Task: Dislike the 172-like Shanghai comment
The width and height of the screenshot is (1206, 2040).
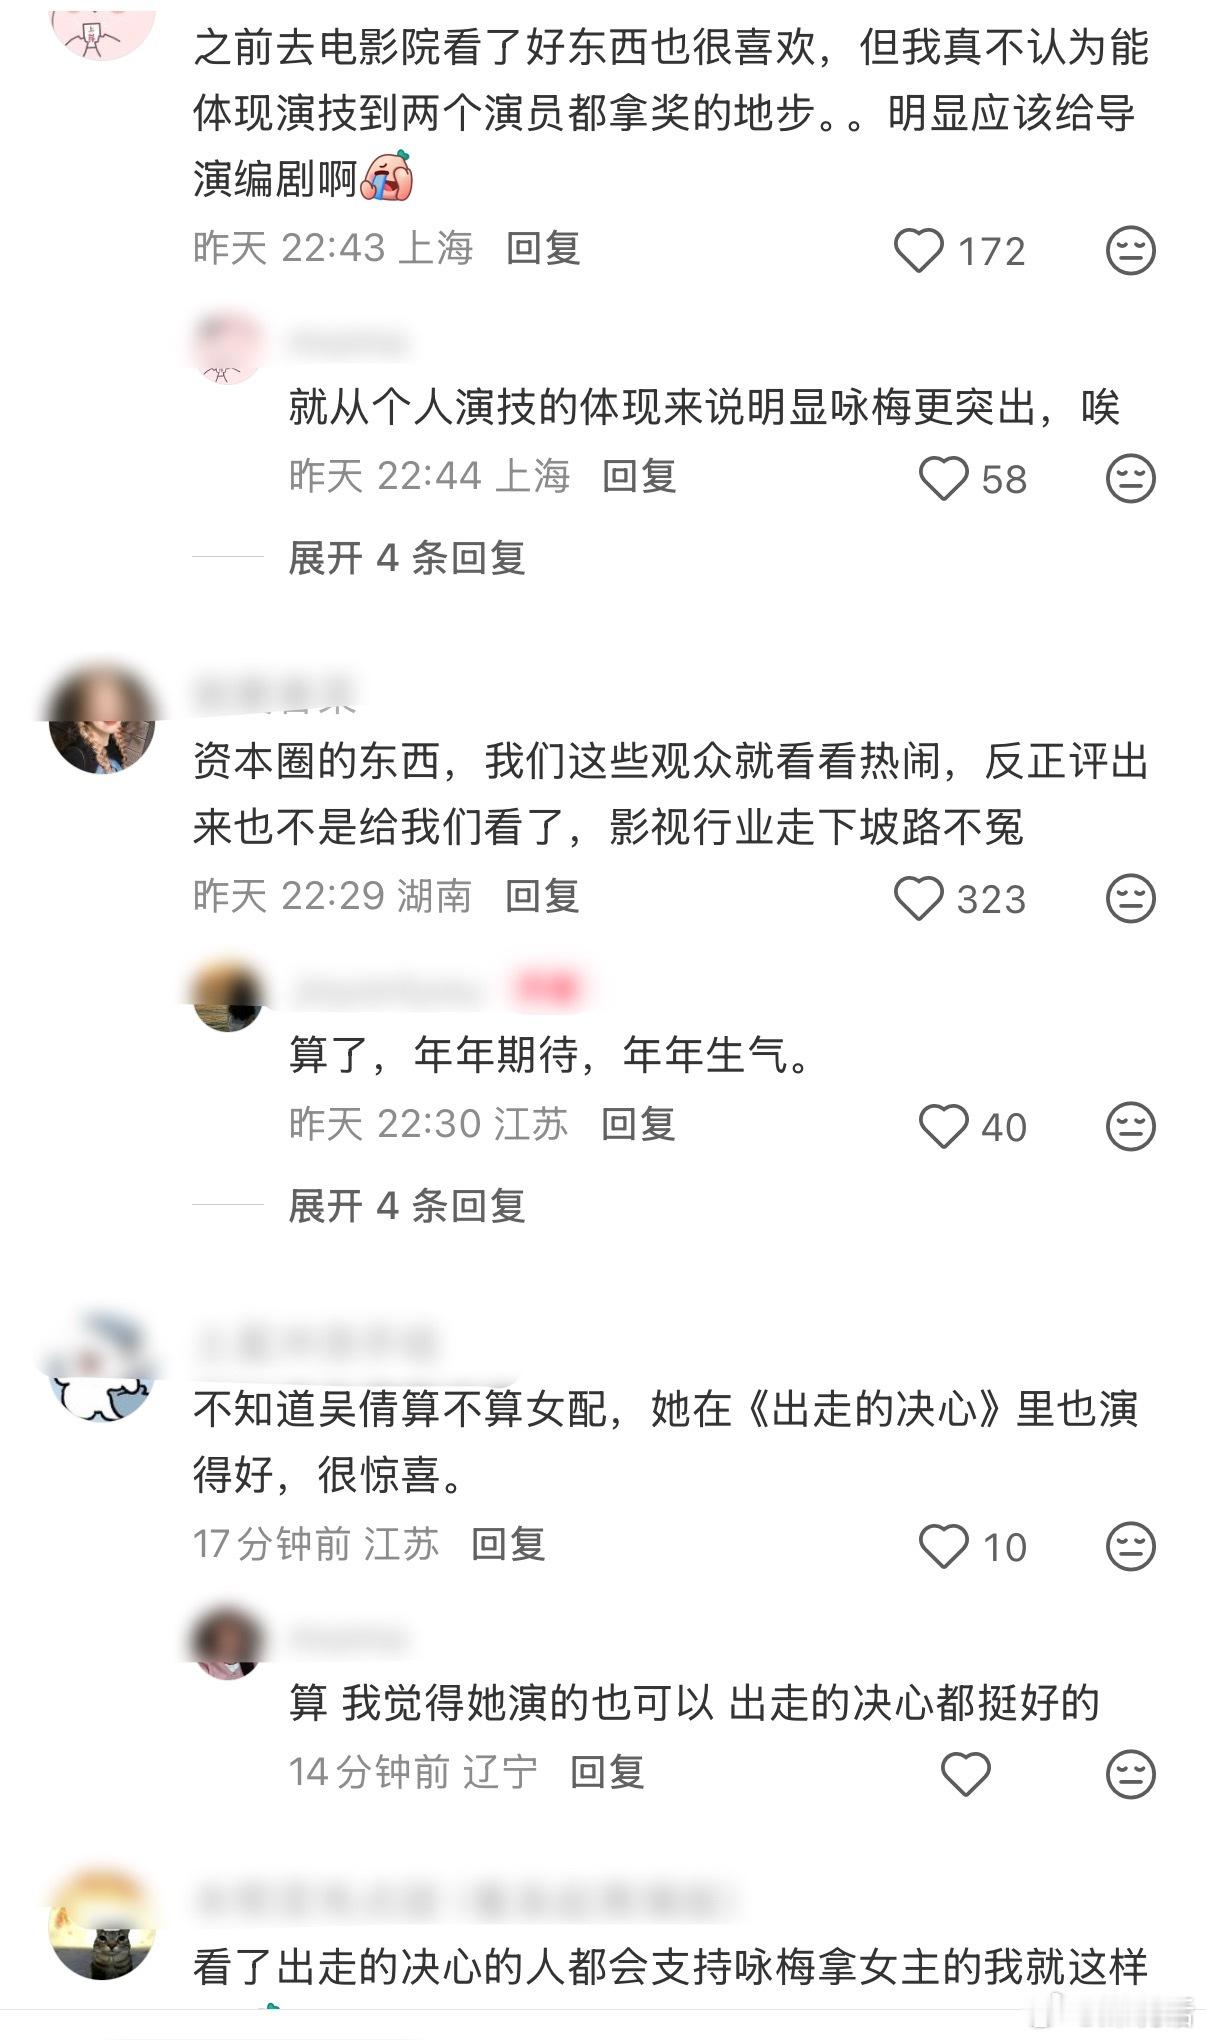Action: click(x=1130, y=251)
